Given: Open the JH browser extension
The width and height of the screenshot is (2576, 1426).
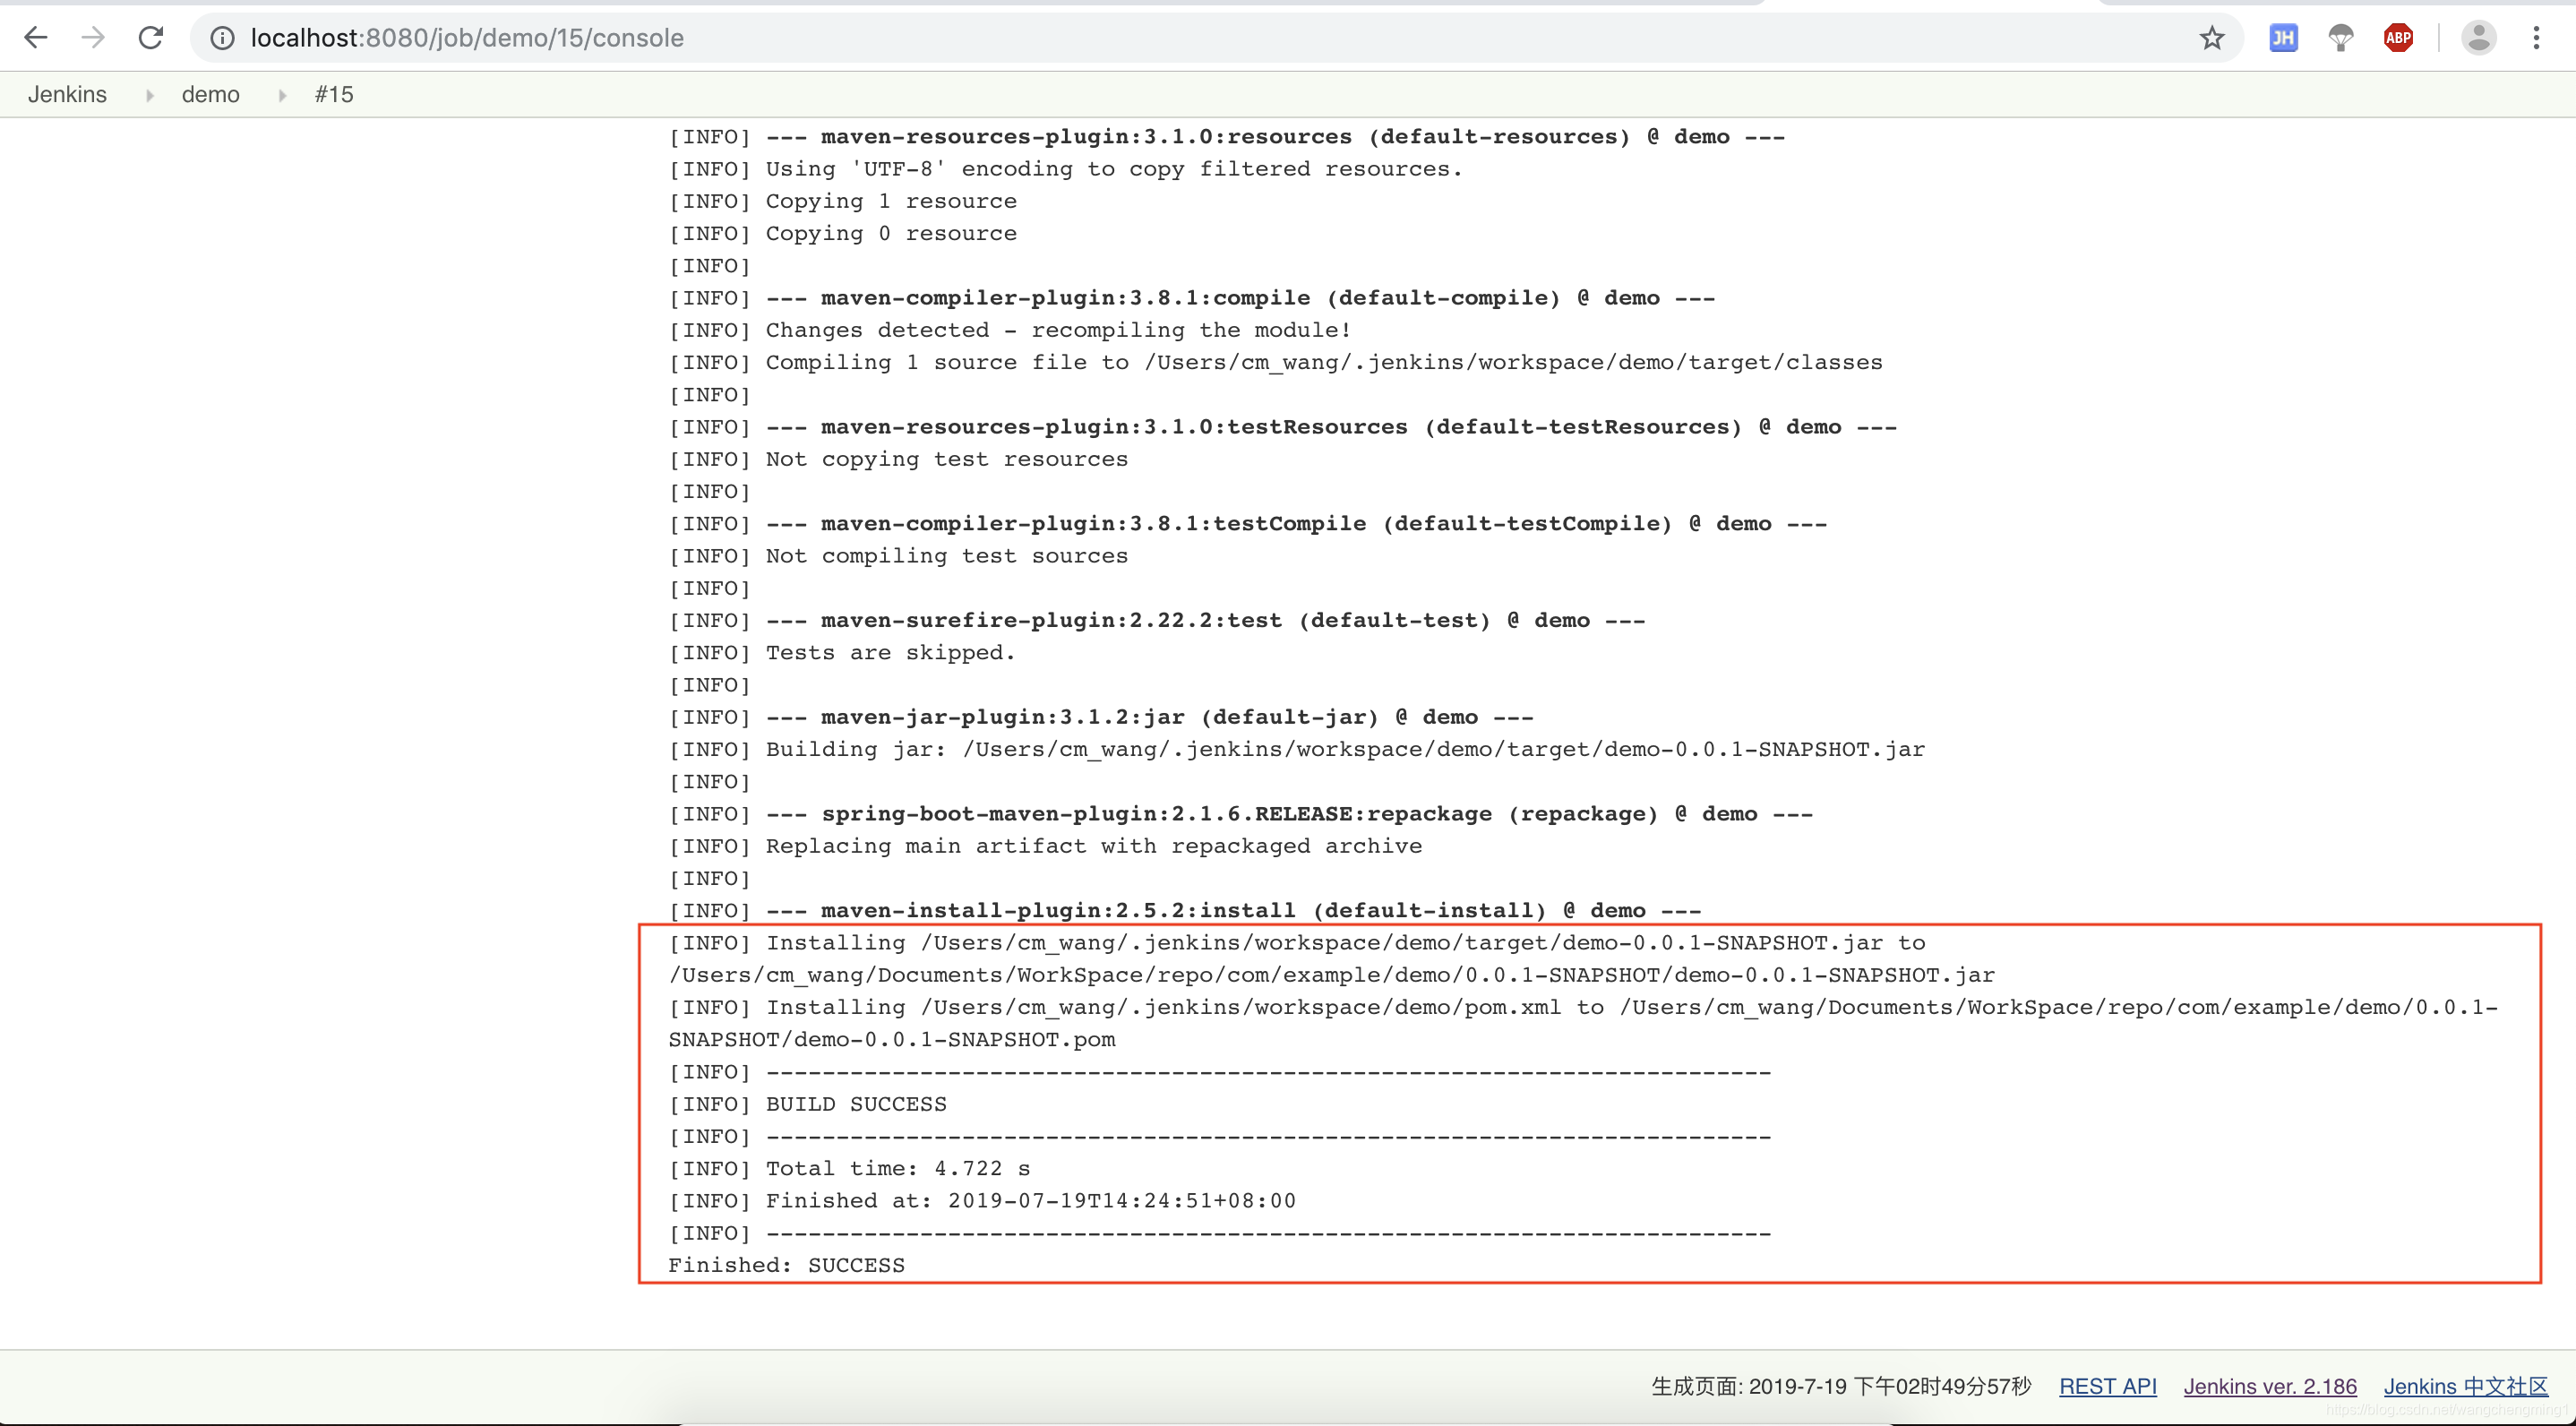Looking at the screenshot, I should coord(2283,38).
